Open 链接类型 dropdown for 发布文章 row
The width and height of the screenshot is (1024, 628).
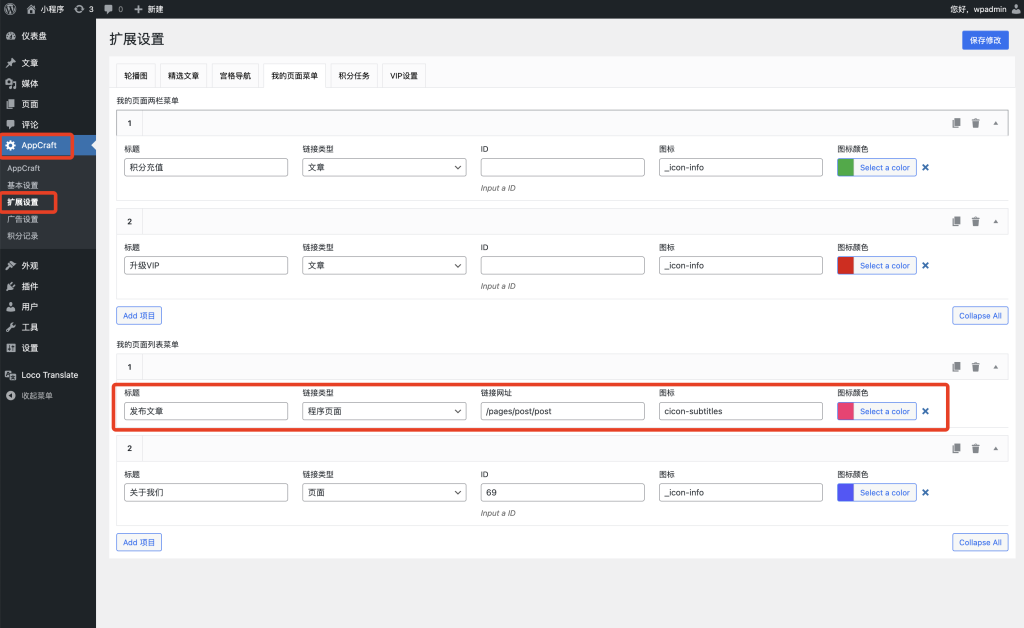pos(384,411)
